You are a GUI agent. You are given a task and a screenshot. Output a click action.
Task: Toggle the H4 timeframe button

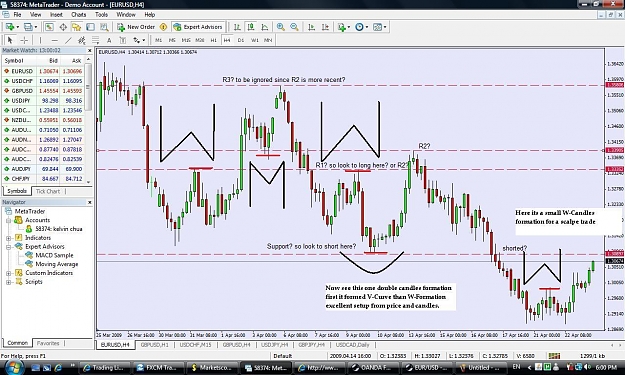tap(227, 40)
